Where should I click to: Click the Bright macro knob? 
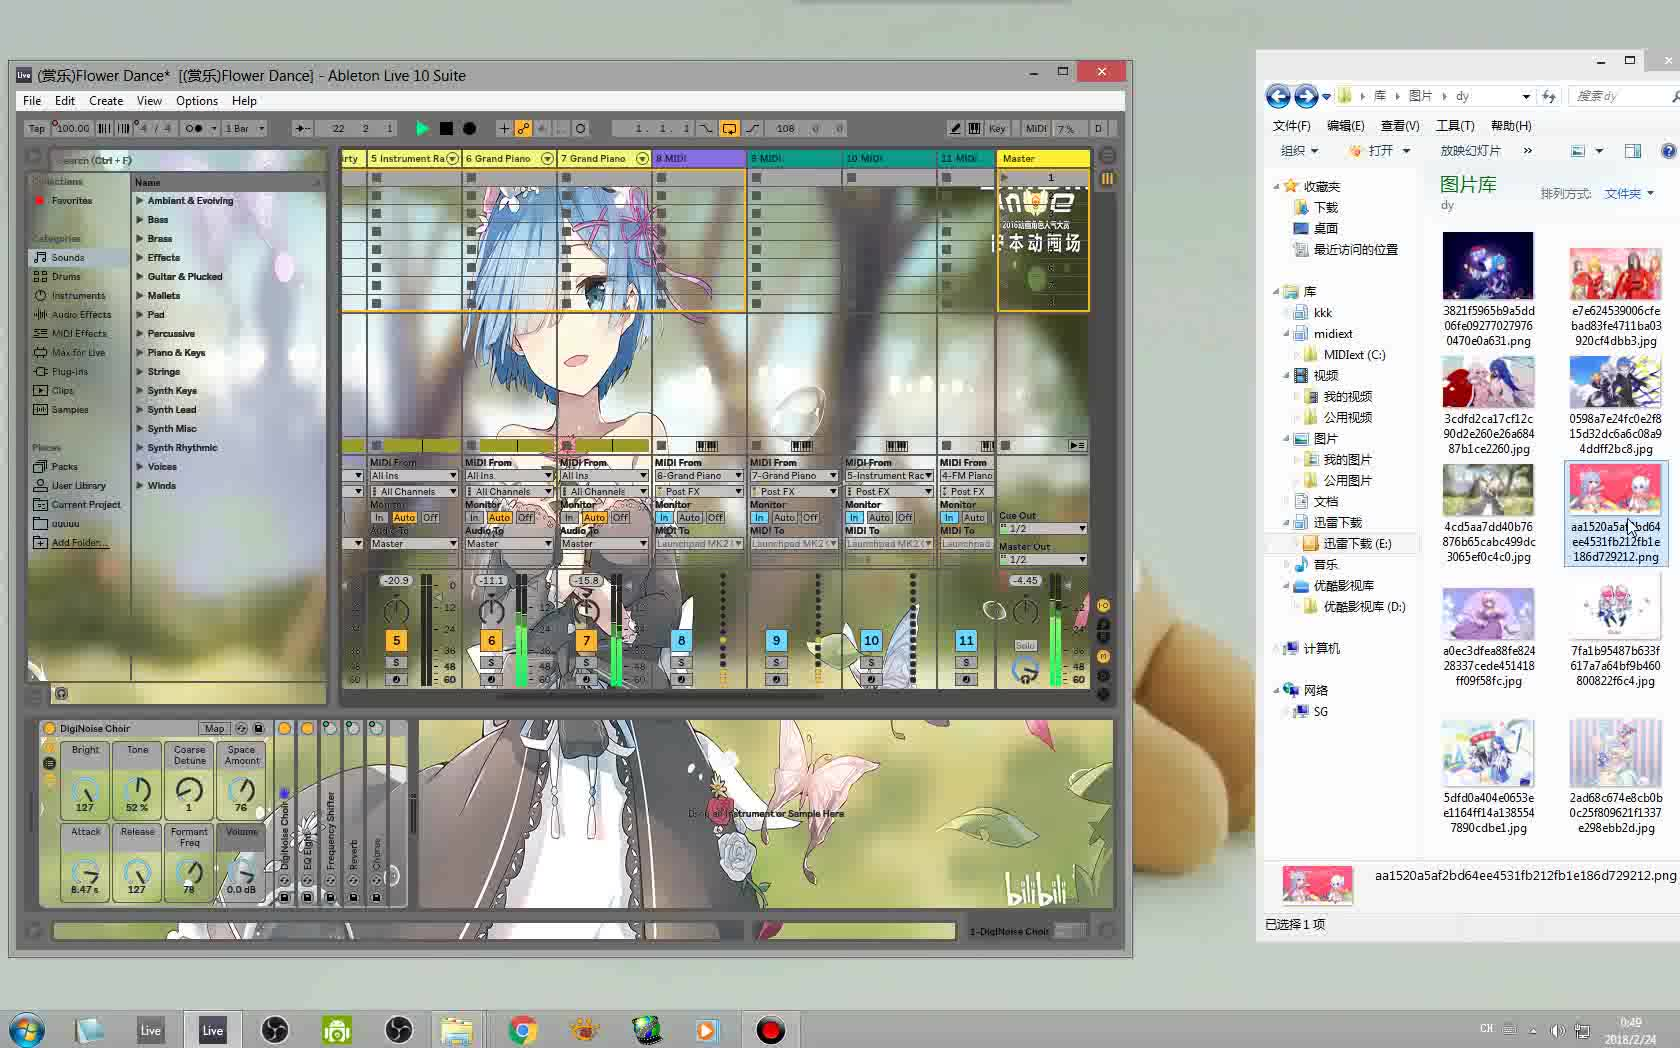pyautogui.click(x=85, y=789)
